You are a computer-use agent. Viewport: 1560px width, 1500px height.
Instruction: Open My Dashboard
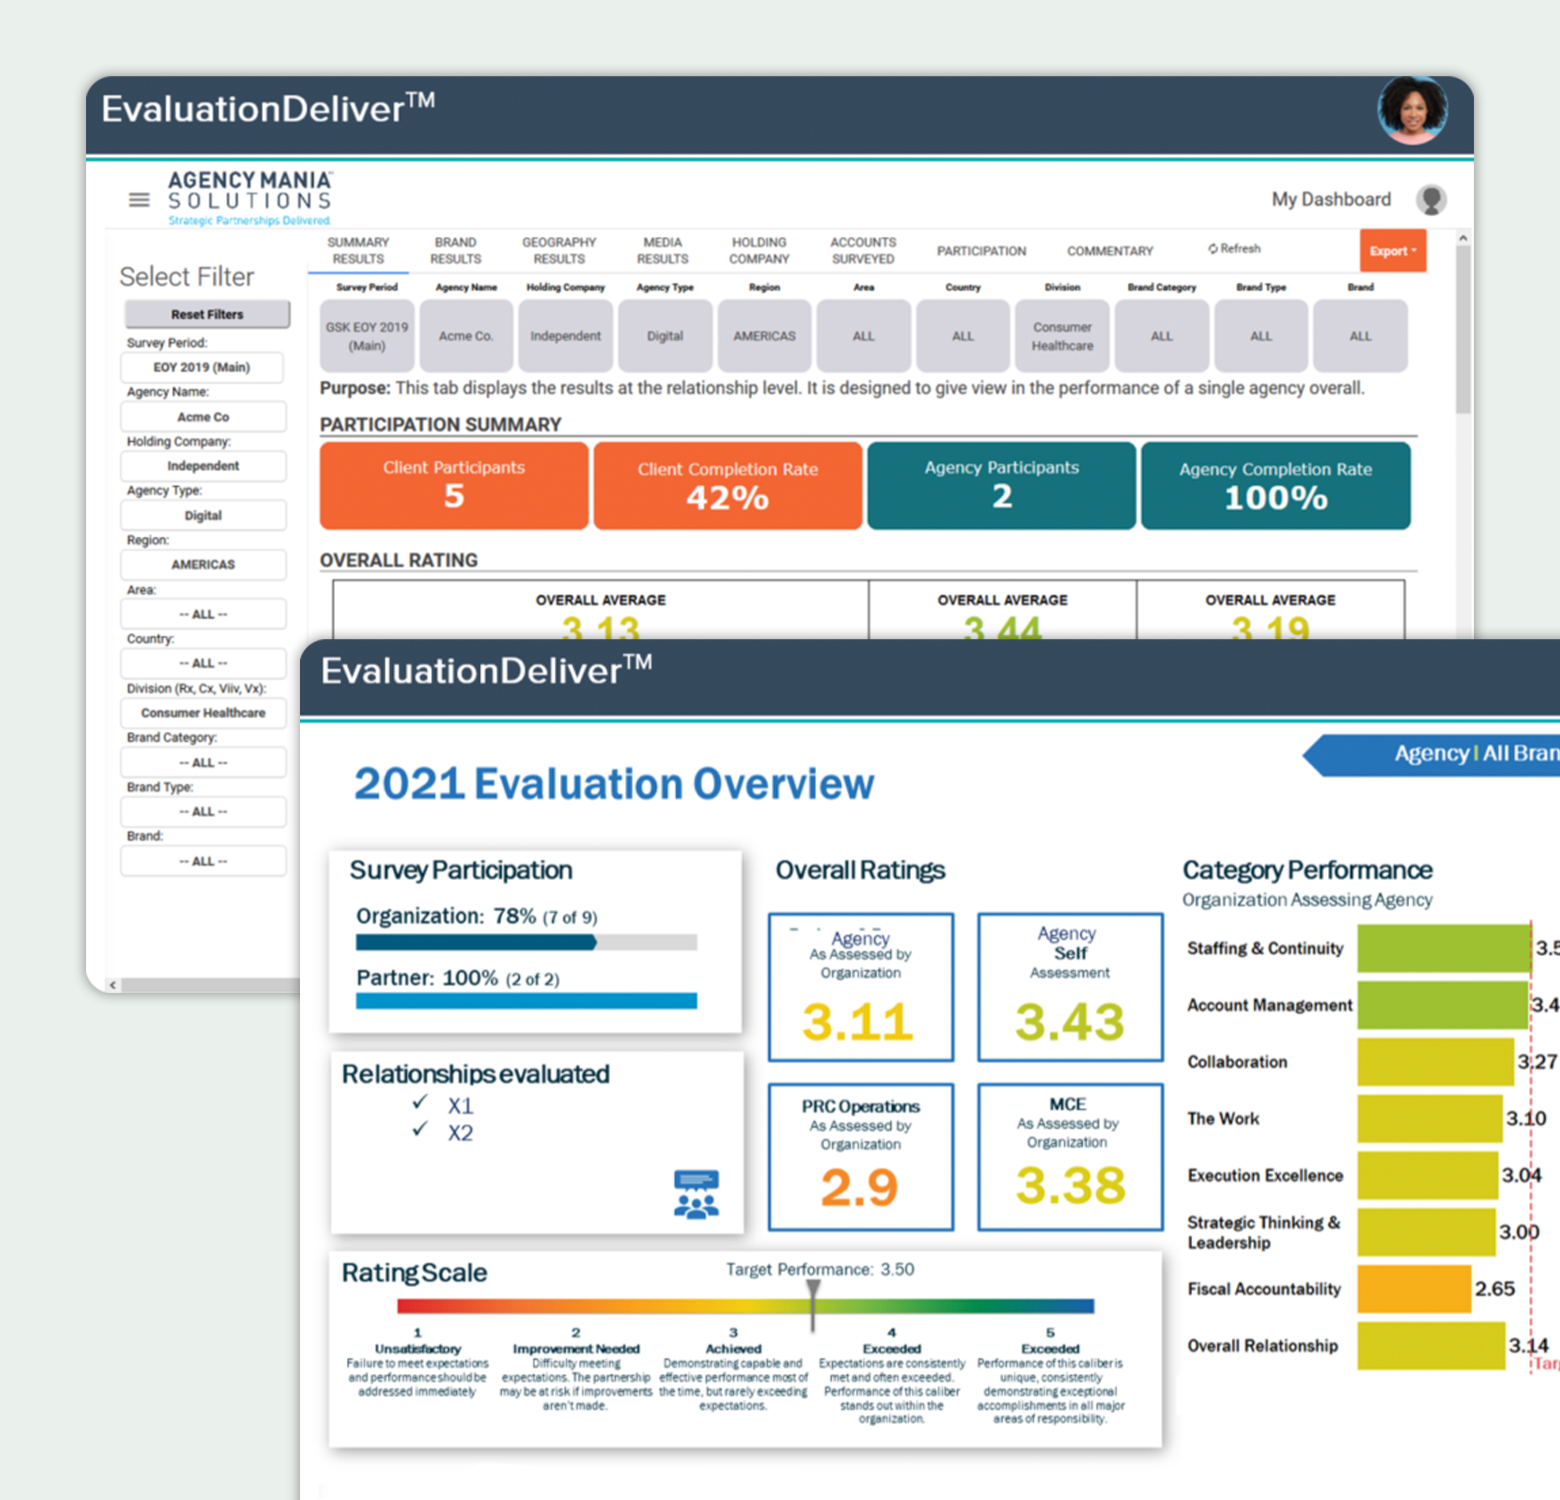1330,199
